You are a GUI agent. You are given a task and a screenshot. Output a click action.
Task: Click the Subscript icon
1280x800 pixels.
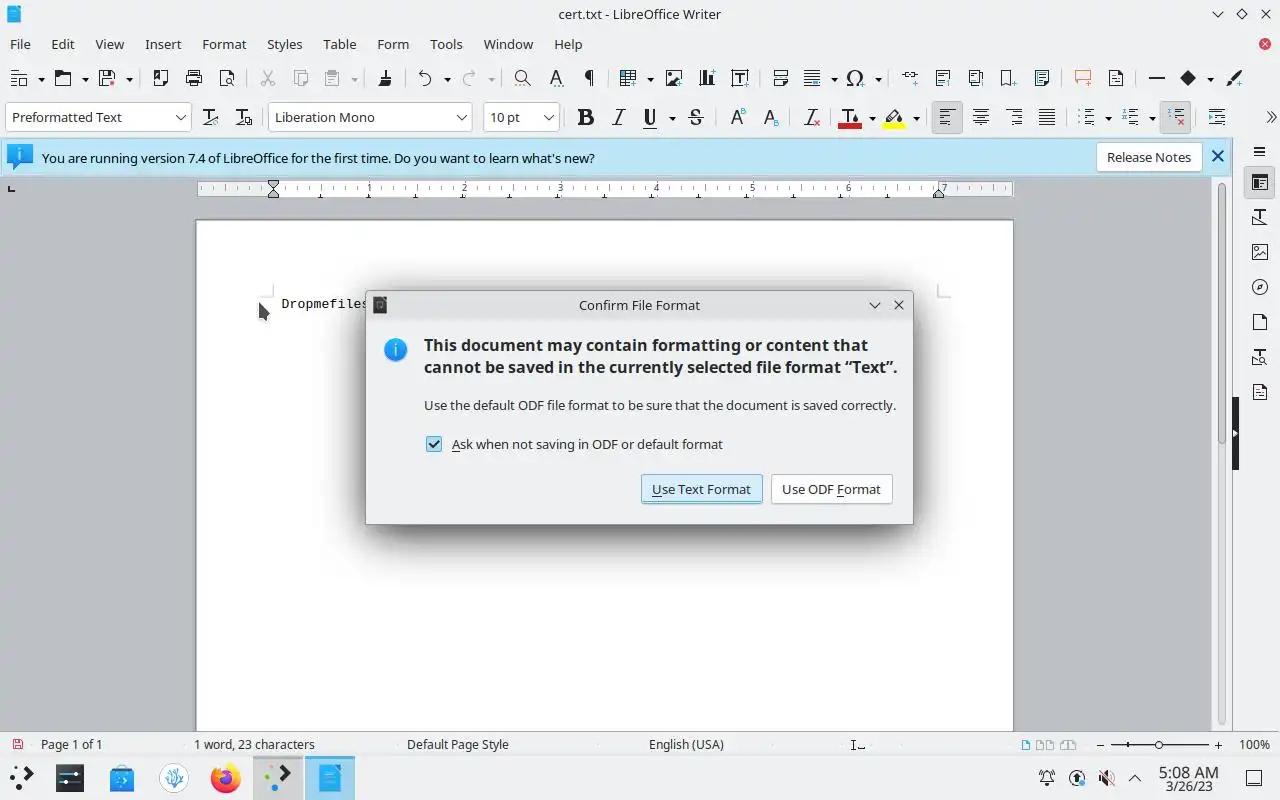pos(771,117)
